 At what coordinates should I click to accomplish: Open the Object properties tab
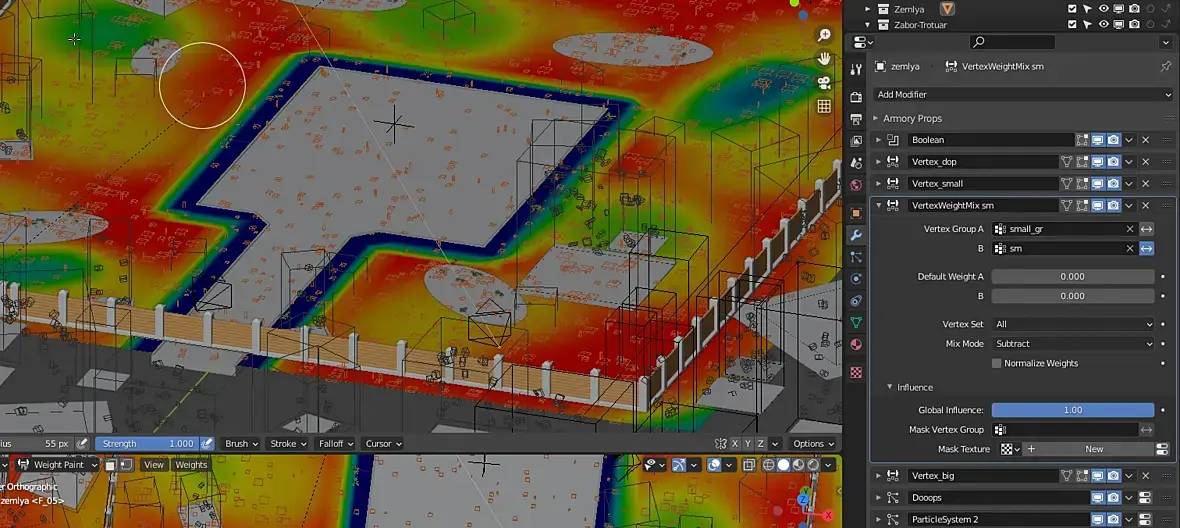[856, 214]
